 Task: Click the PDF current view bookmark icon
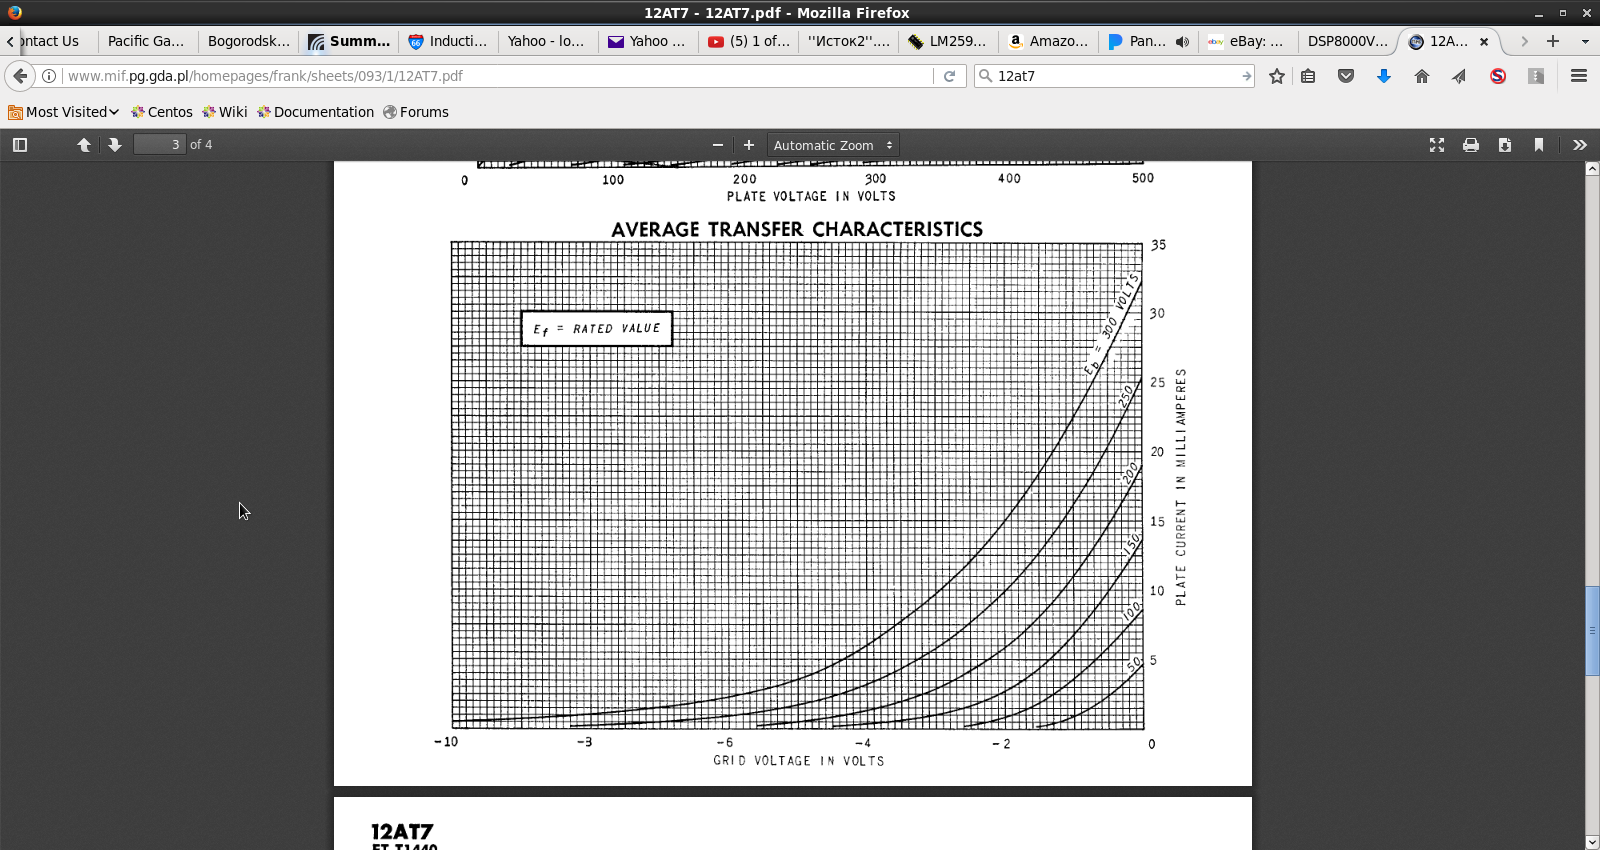coord(1539,145)
